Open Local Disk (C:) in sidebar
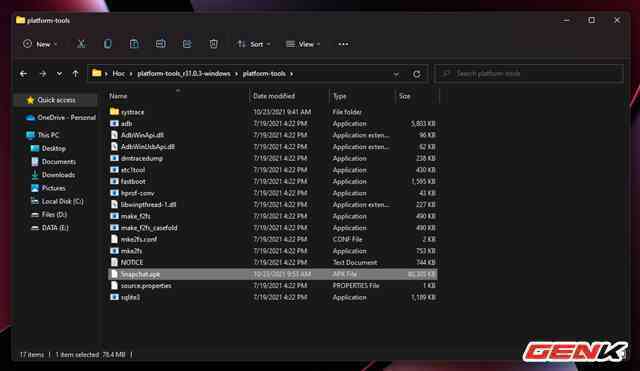 click(x=58, y=201)
